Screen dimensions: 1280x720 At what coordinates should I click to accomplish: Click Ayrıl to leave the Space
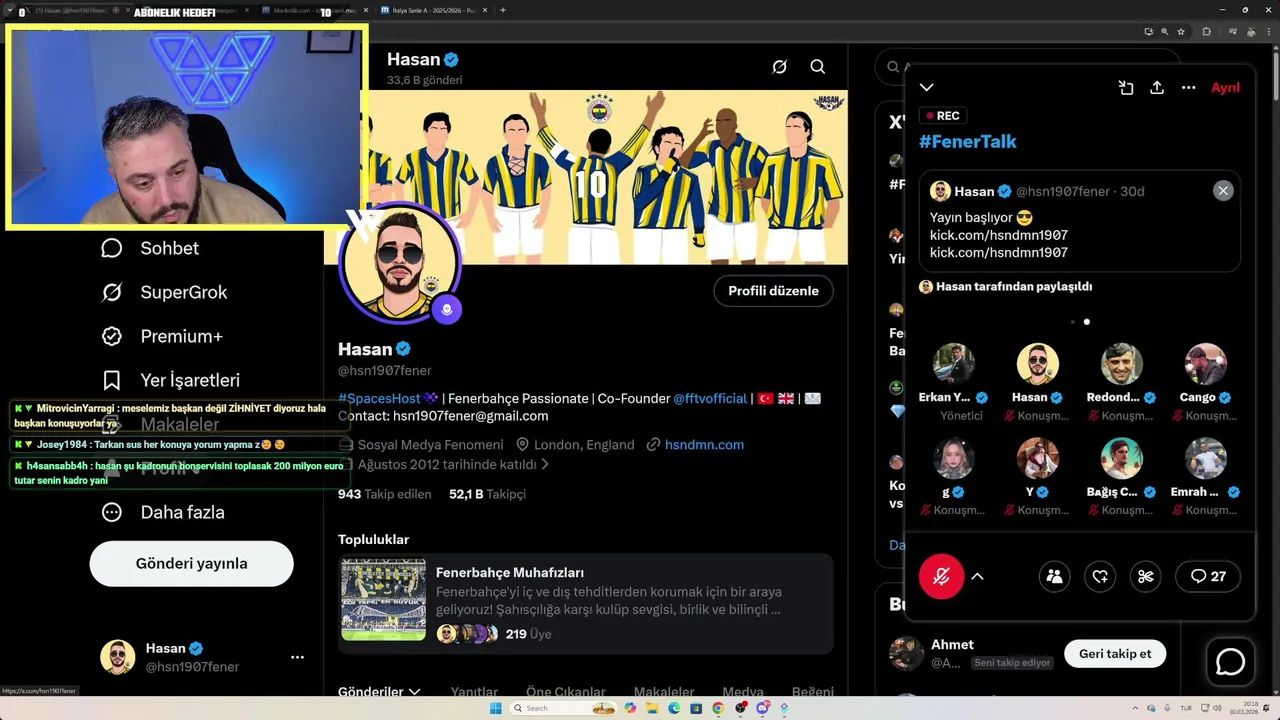click(x=1225, y=88)
